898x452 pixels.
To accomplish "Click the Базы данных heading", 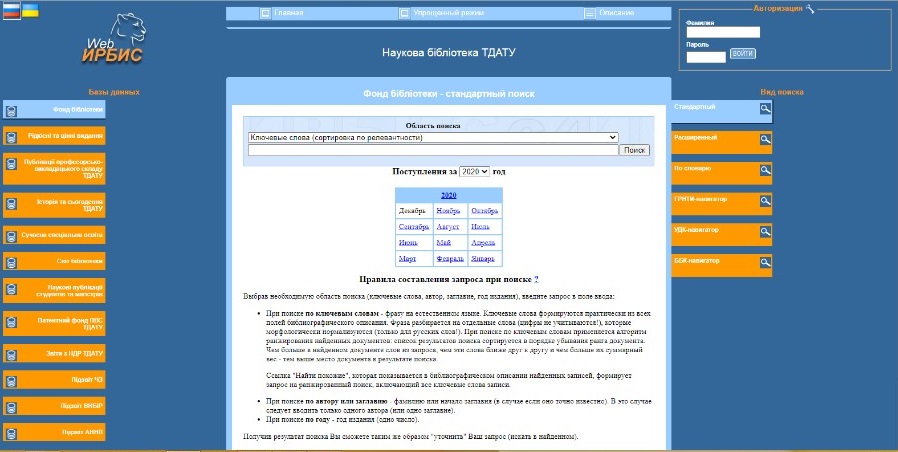I will tap(114, 92).
